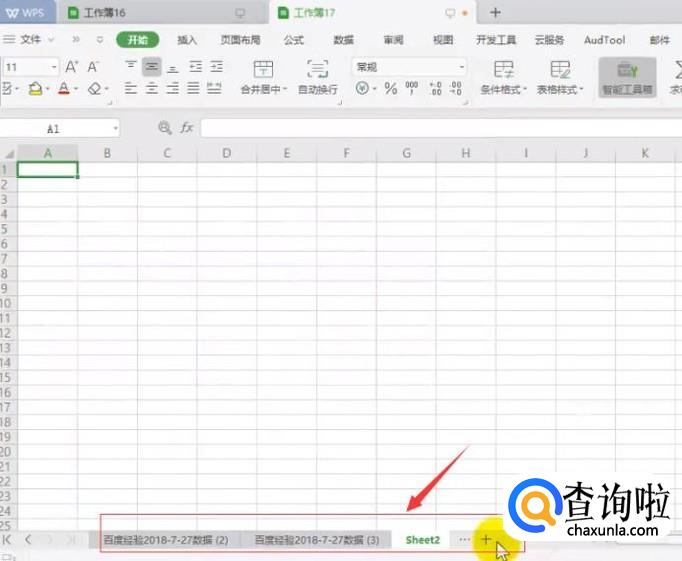Open the 数据 data tab

point(343,40)
